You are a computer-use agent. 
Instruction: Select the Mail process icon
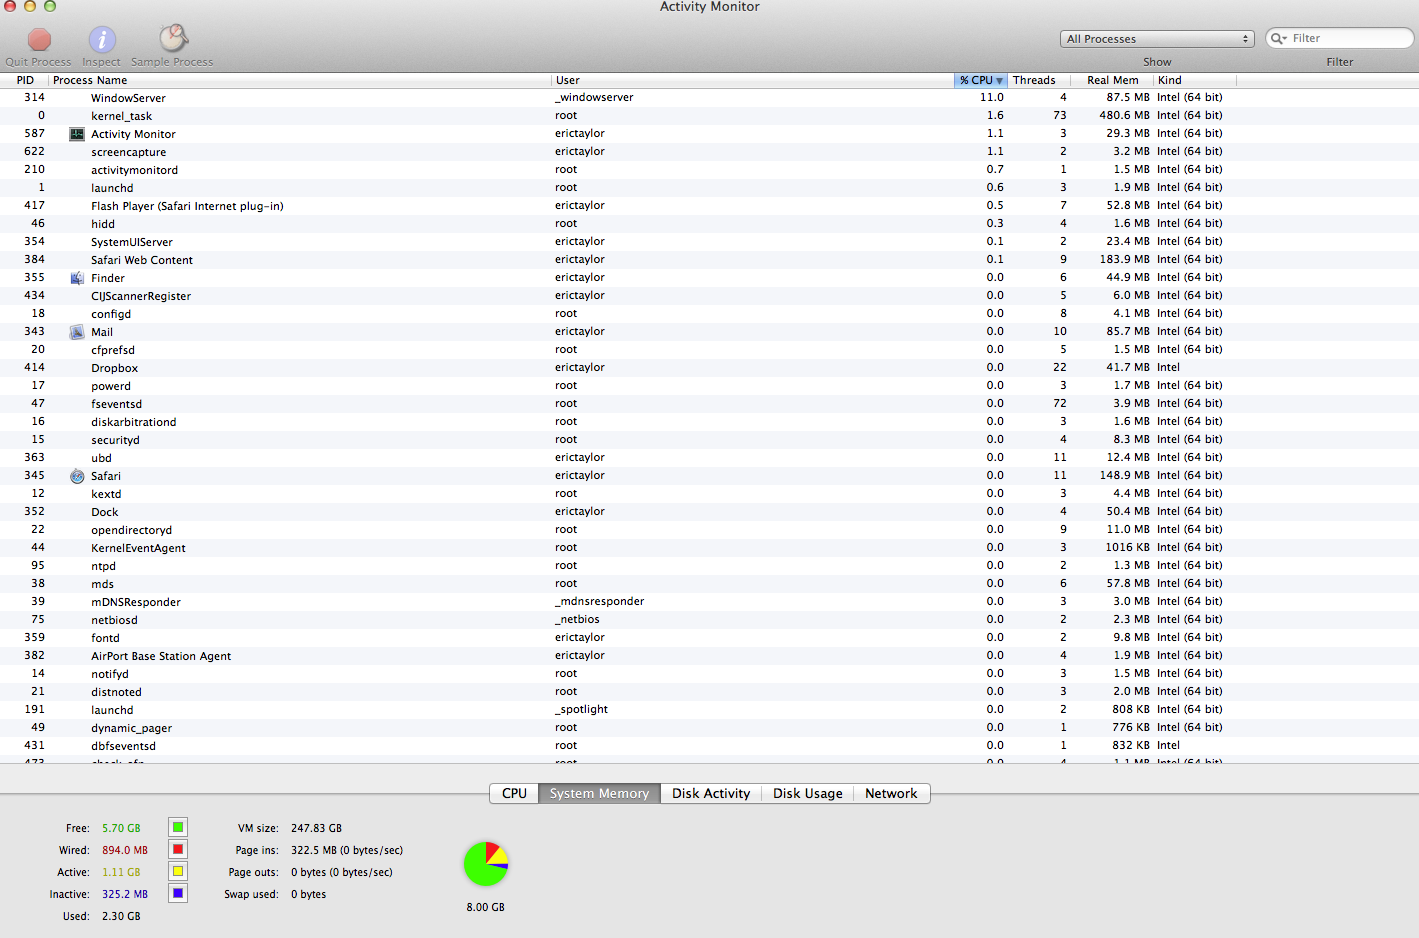[77, 332]
